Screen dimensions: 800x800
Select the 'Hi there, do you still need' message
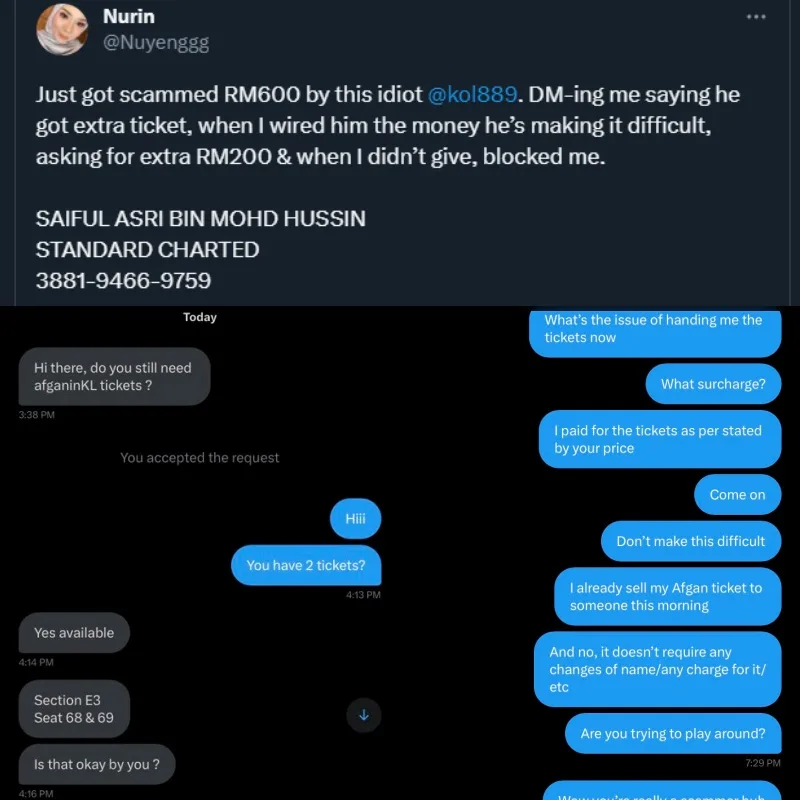click(114, 376)
